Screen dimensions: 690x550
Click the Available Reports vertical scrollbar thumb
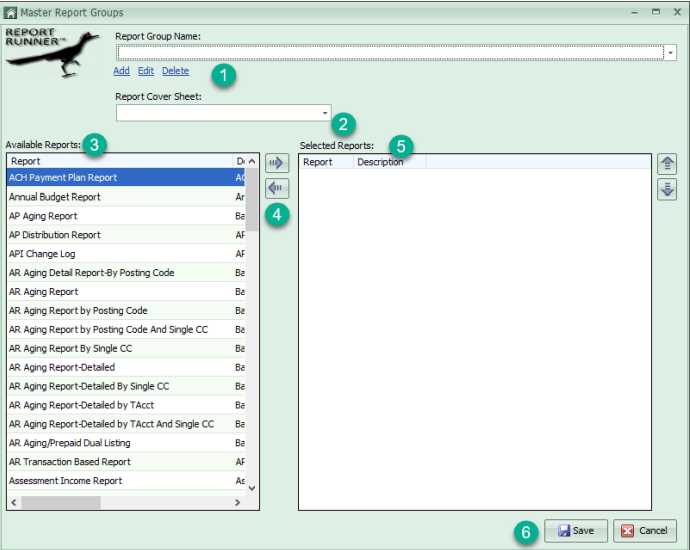[x=252, y=200]
